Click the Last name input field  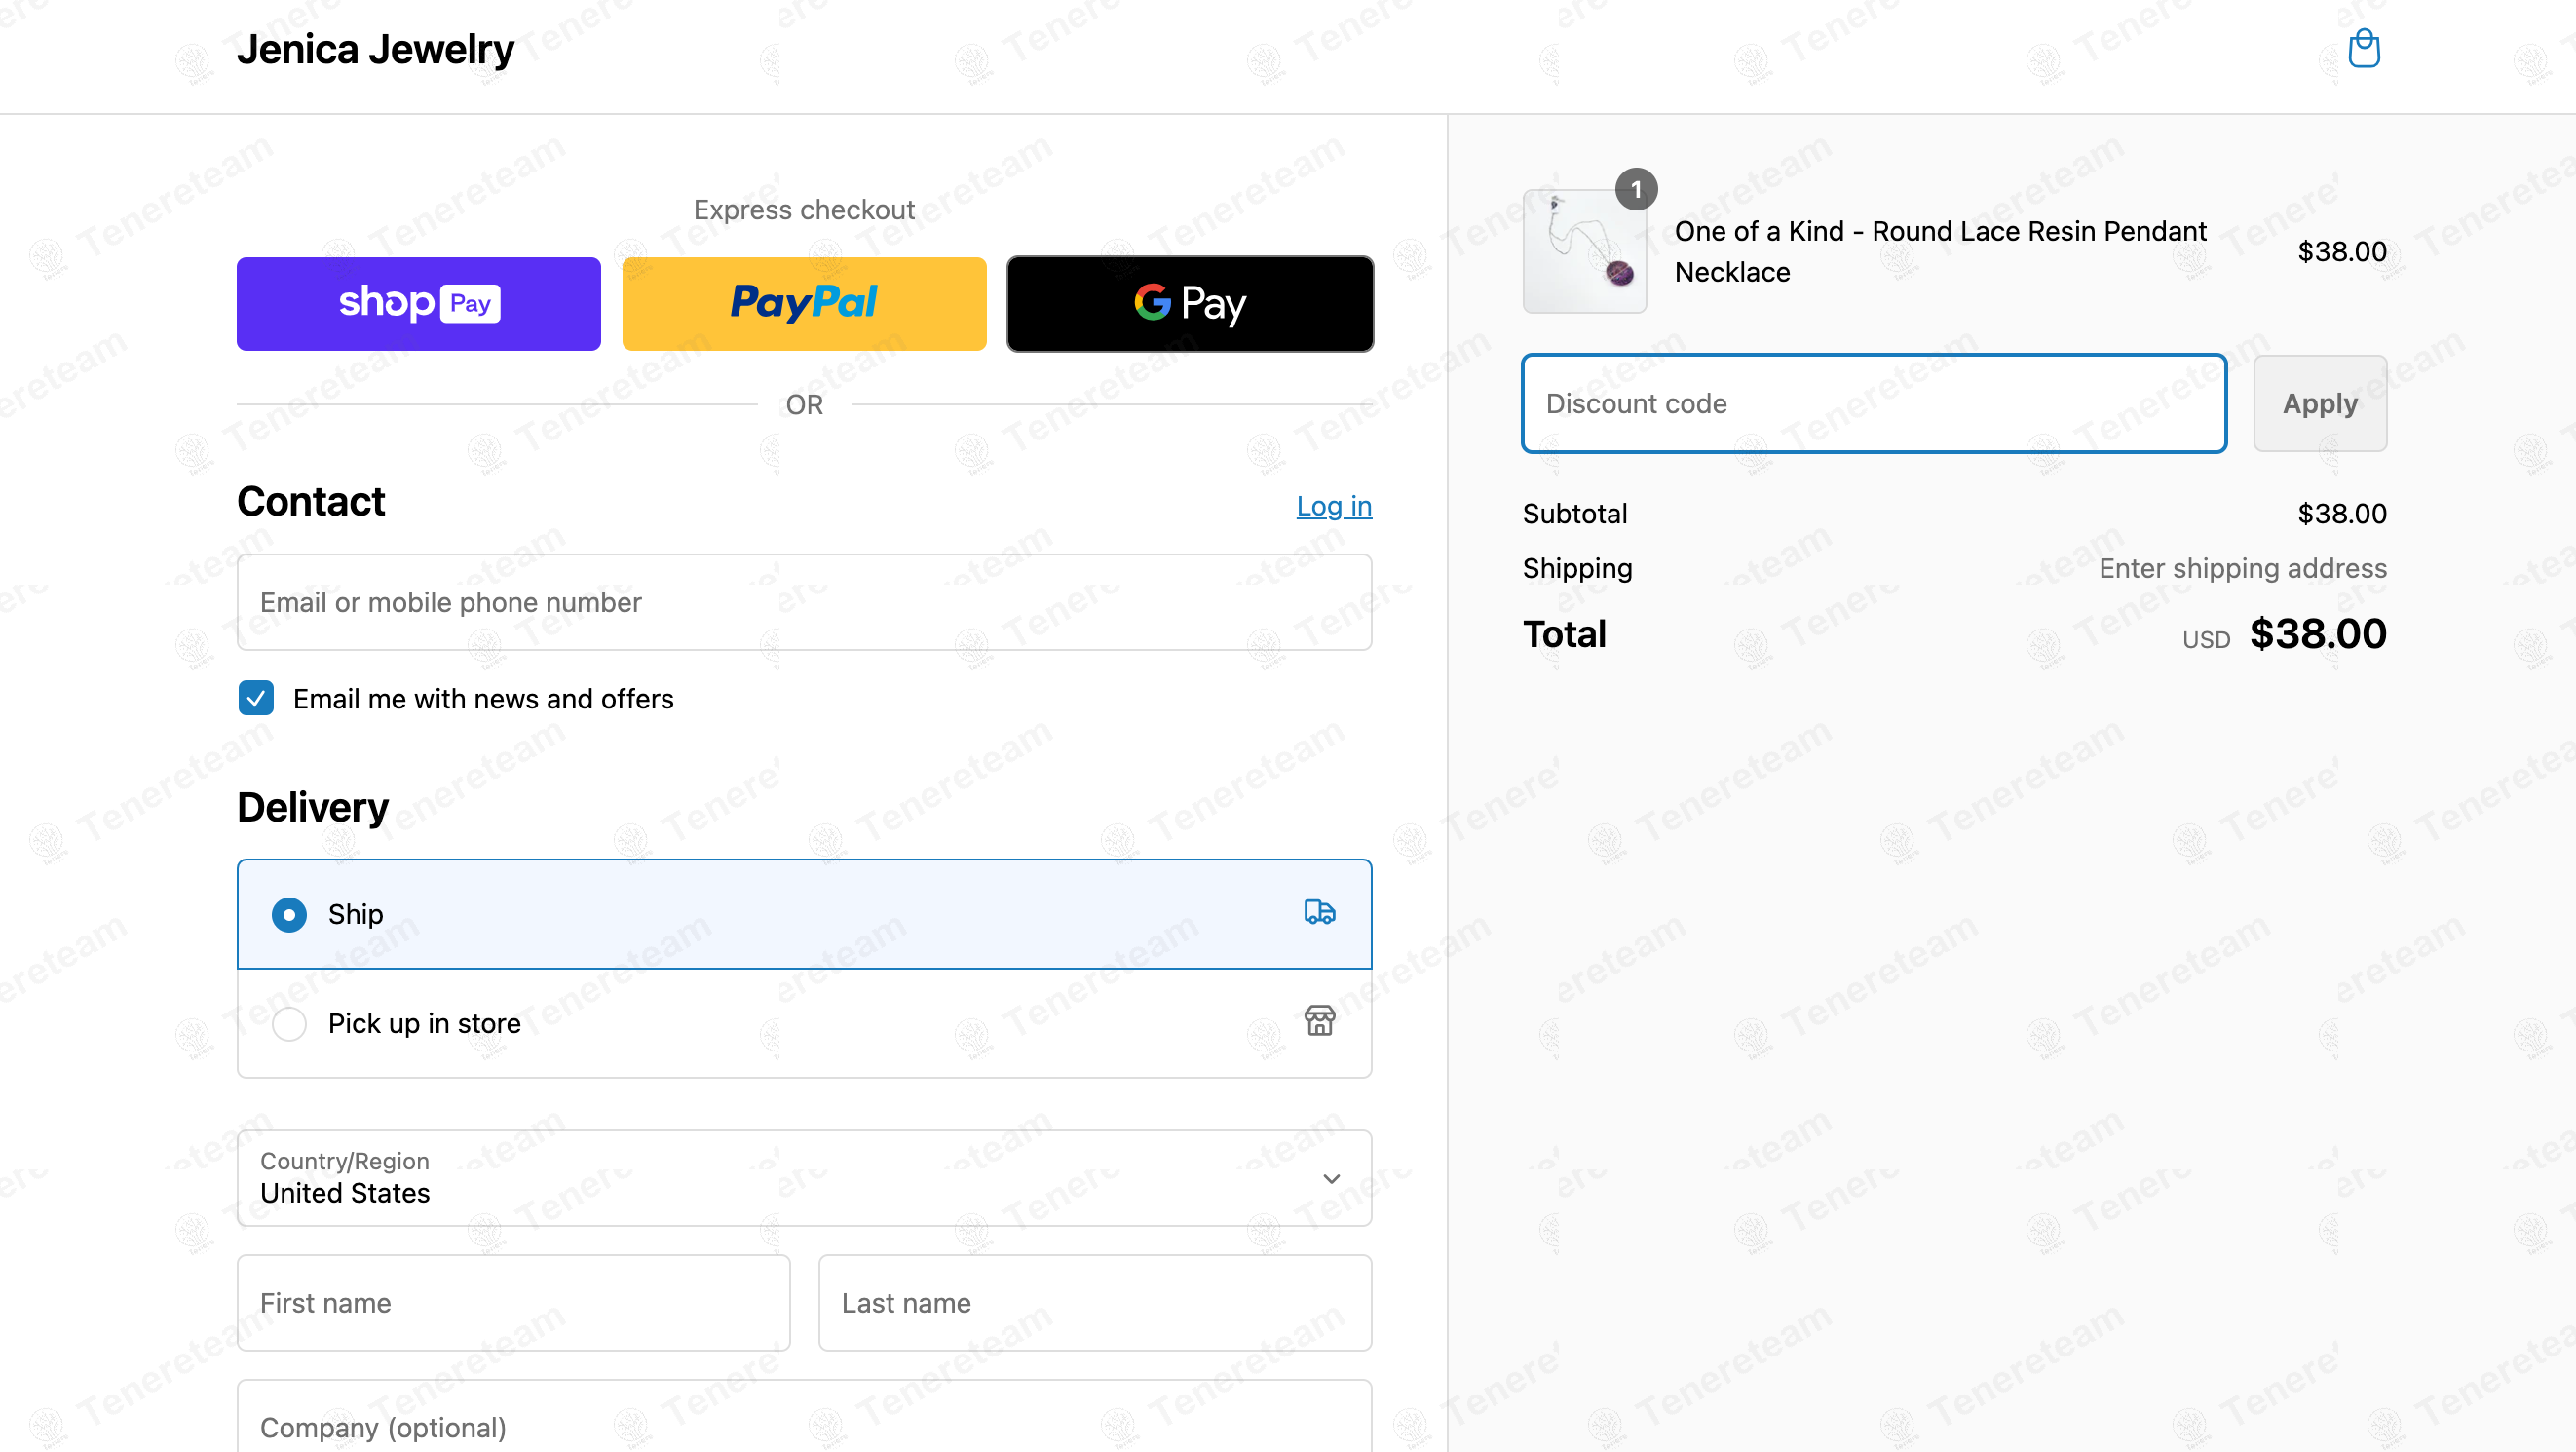click(x=1095, y=1303)
